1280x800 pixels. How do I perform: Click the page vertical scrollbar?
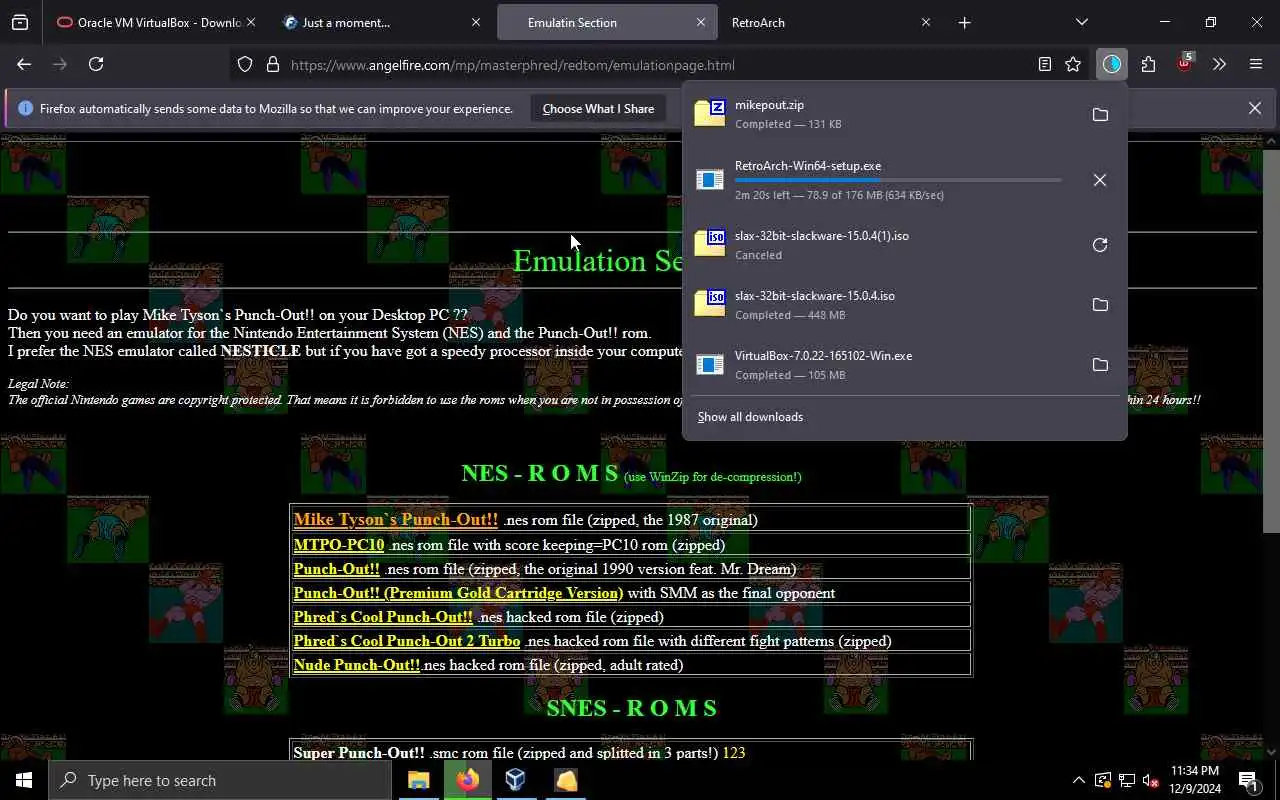coord(1271,340)
